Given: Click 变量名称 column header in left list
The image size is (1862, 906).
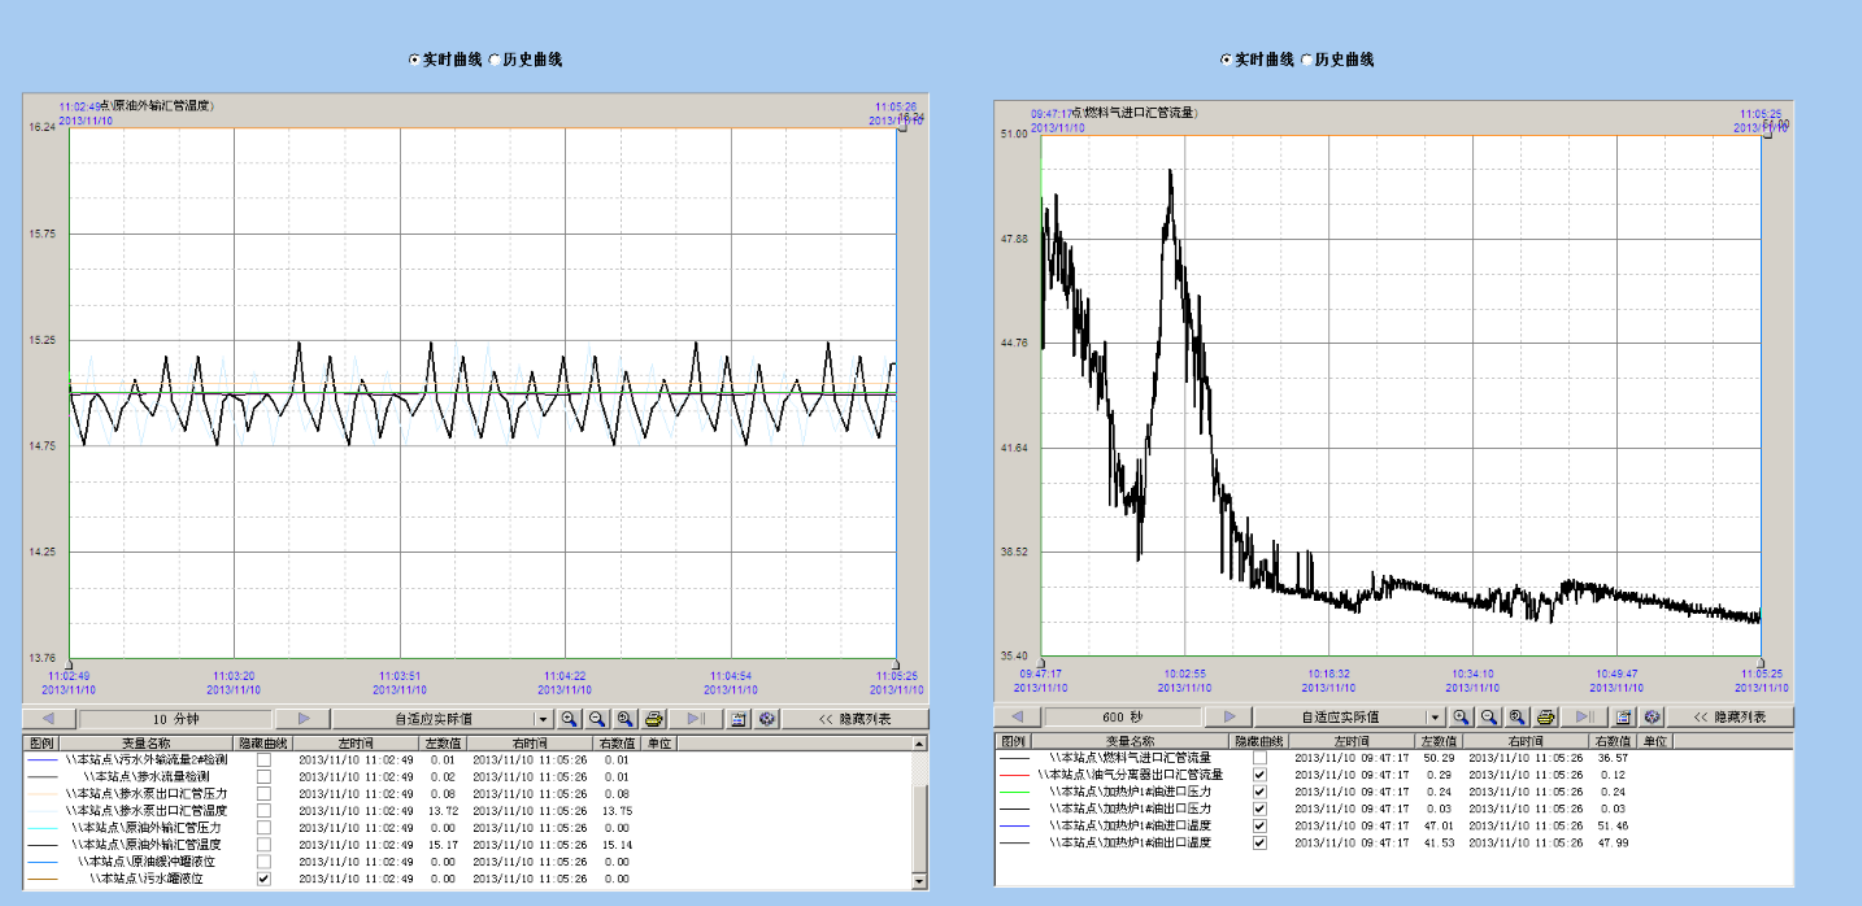Looking at the screenshot, I should [146, 743].
